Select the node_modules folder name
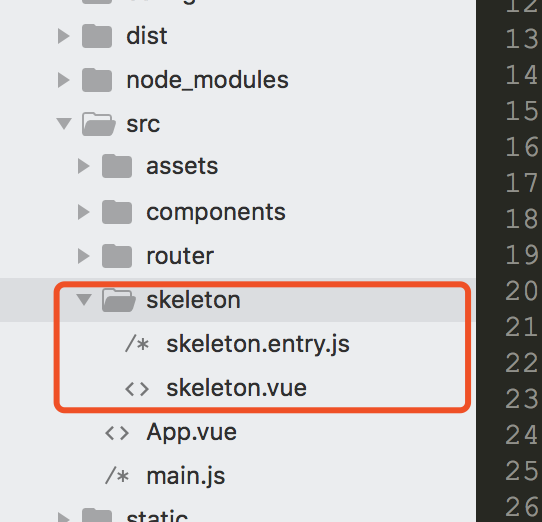This screenshot has width=542, height=522. 207,81
